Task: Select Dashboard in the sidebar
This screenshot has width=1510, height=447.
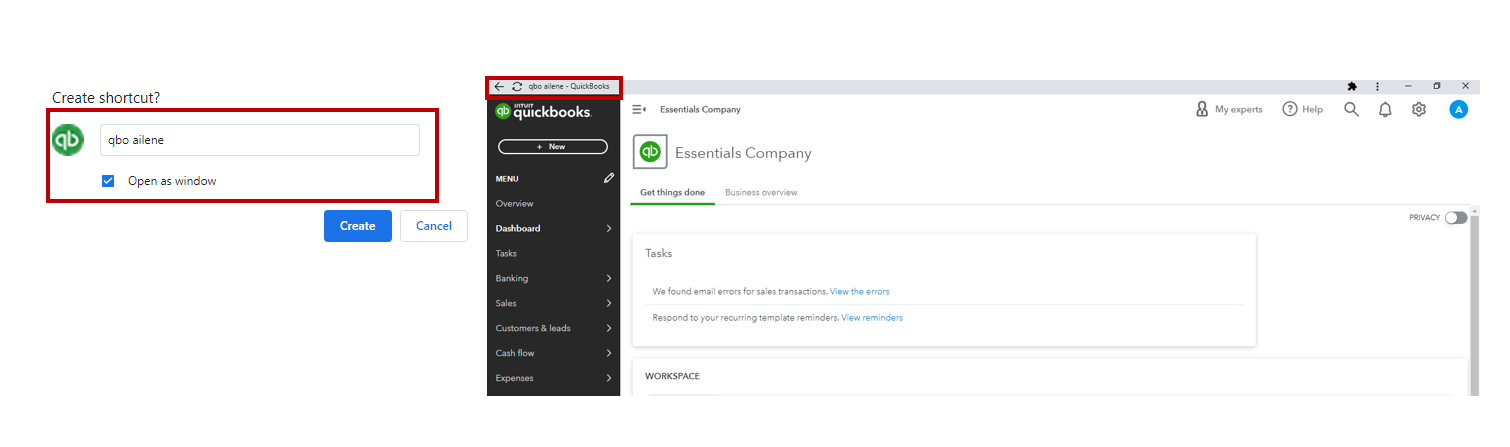Action: [x=518, y=228]
